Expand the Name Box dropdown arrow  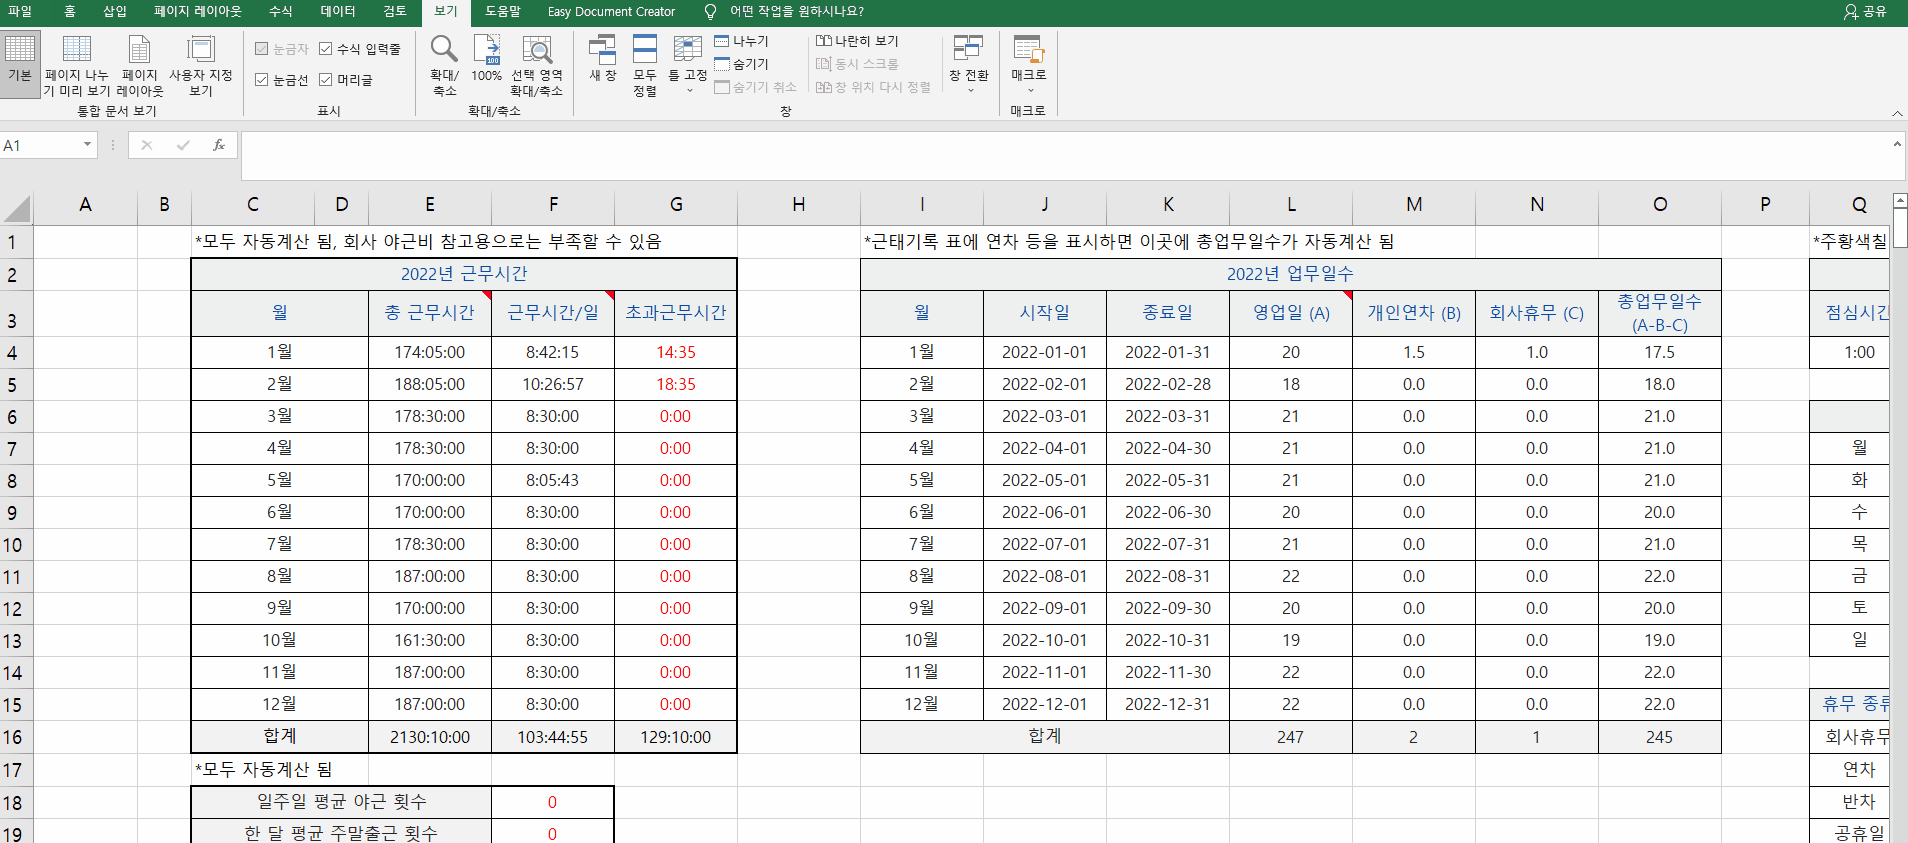pyautogui.click(x=88, y=145)
